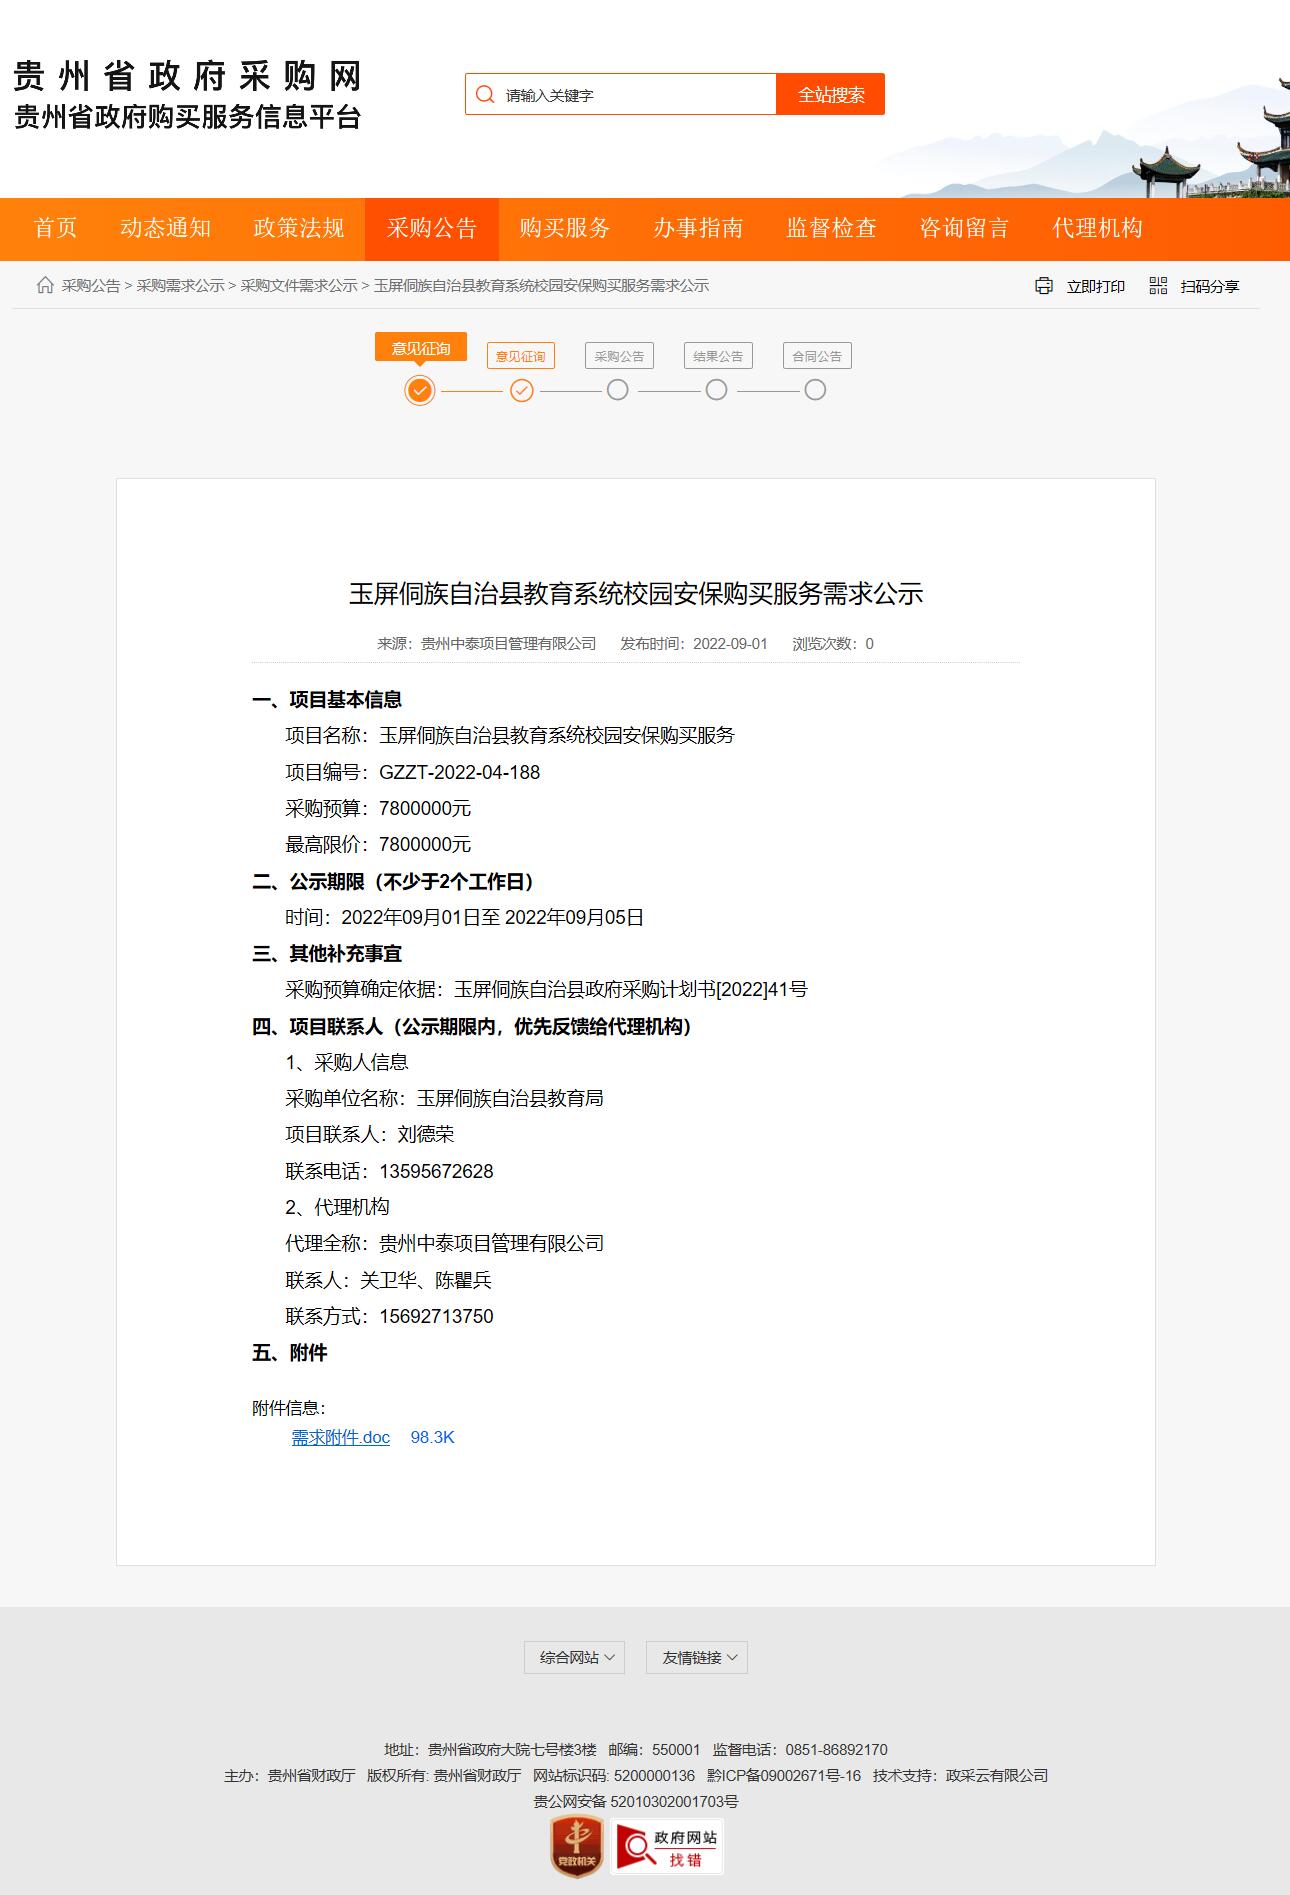Open the 动态通知 menu item

point(166,228)
